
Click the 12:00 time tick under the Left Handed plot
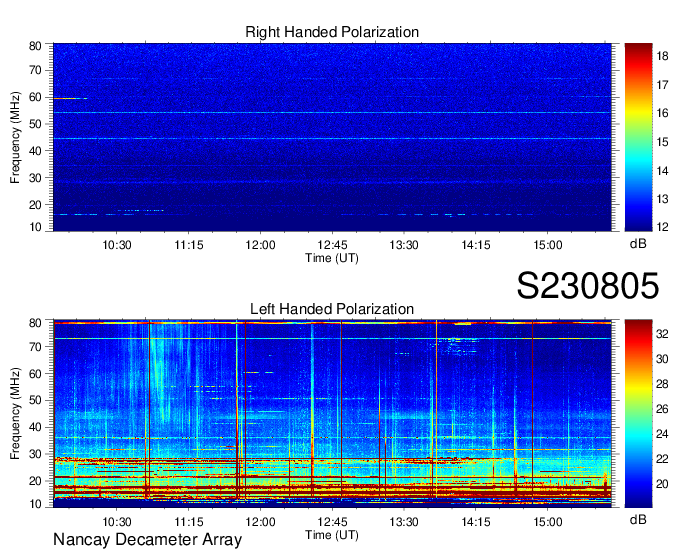coord(260,522)
